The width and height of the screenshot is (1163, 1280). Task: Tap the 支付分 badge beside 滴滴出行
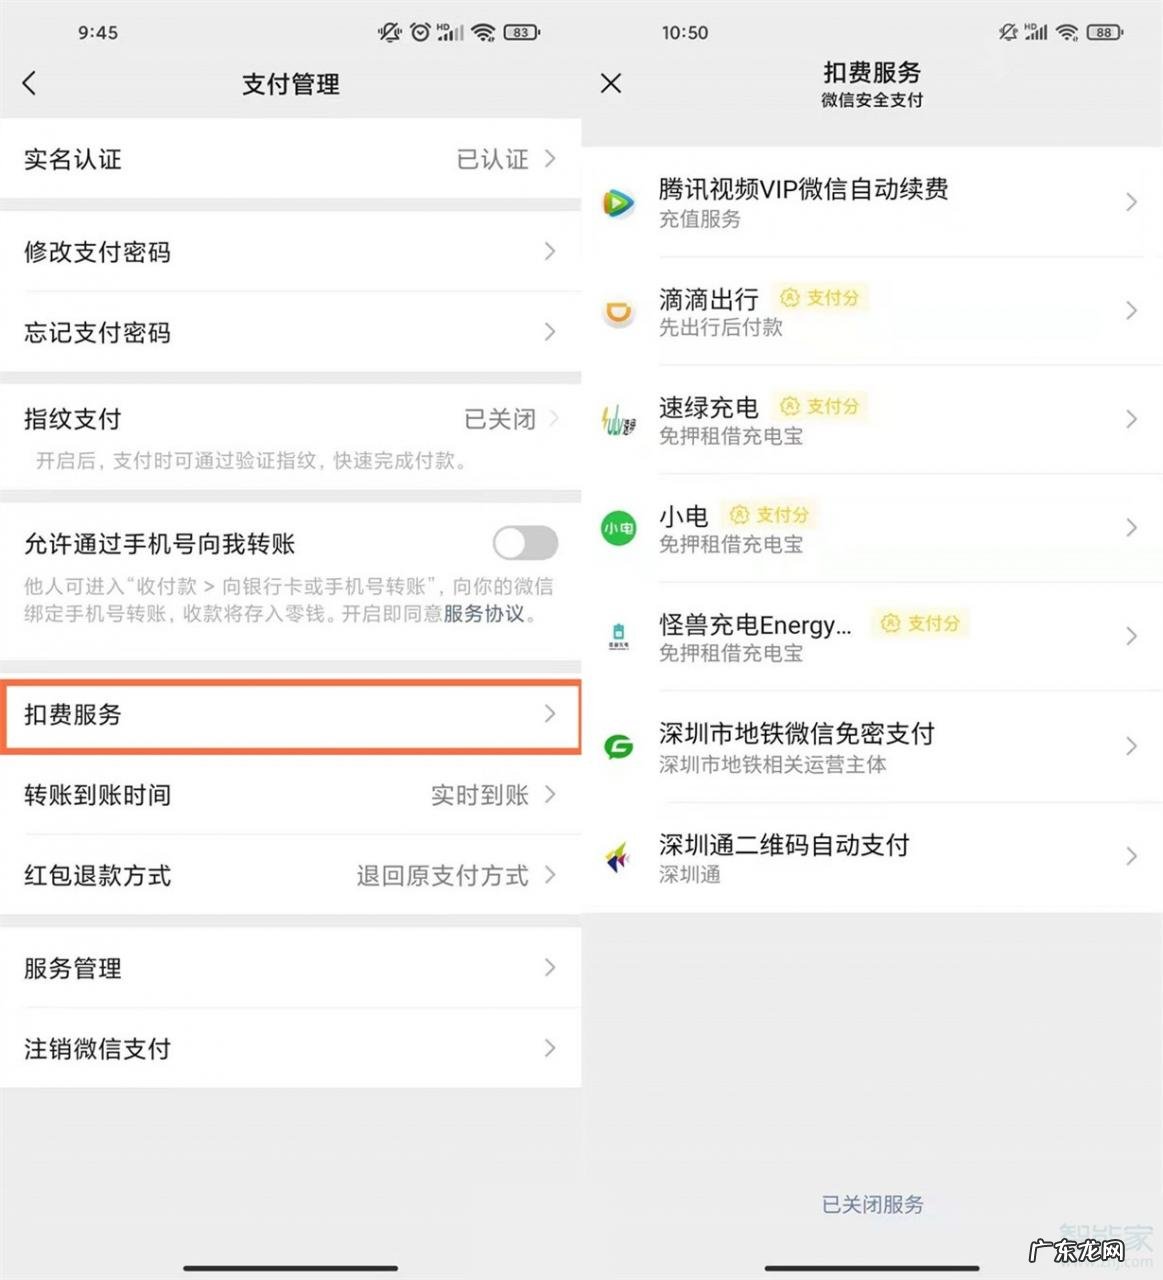pos(819,297)
